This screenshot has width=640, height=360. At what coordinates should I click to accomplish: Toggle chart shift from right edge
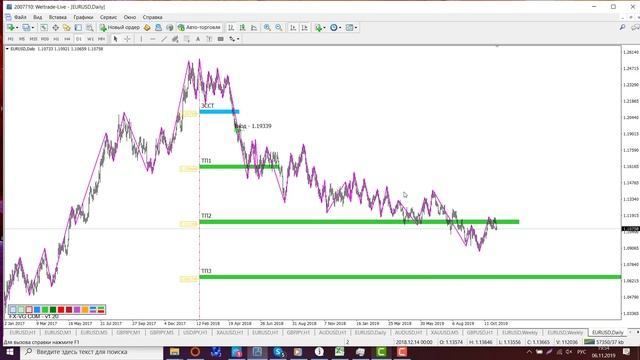tap(304, 28)
